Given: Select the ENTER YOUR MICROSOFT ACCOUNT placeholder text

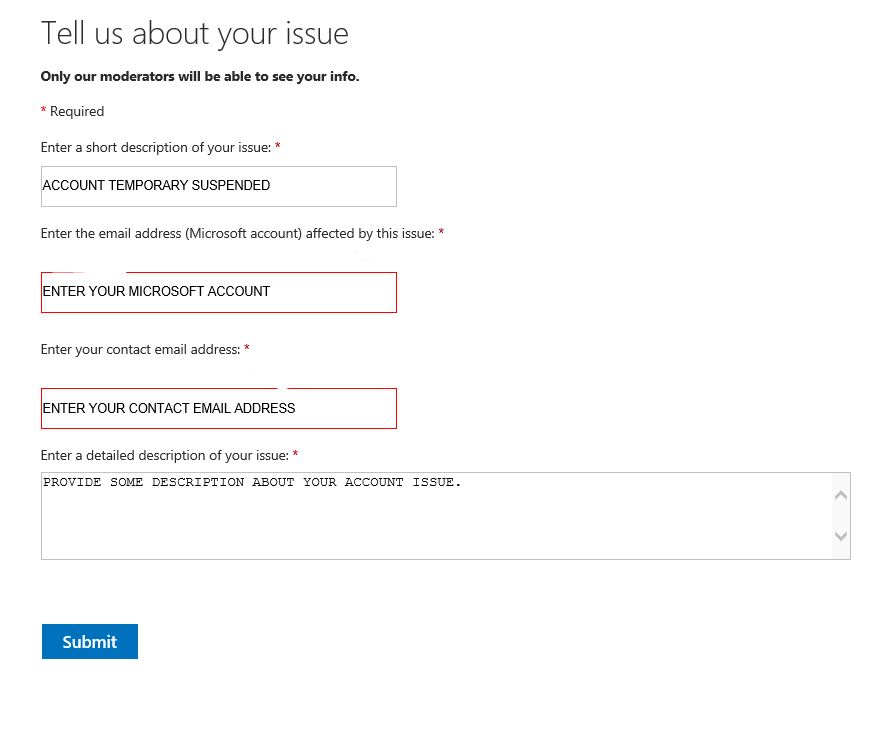Looking at the screenshot, I should point(156,291).
